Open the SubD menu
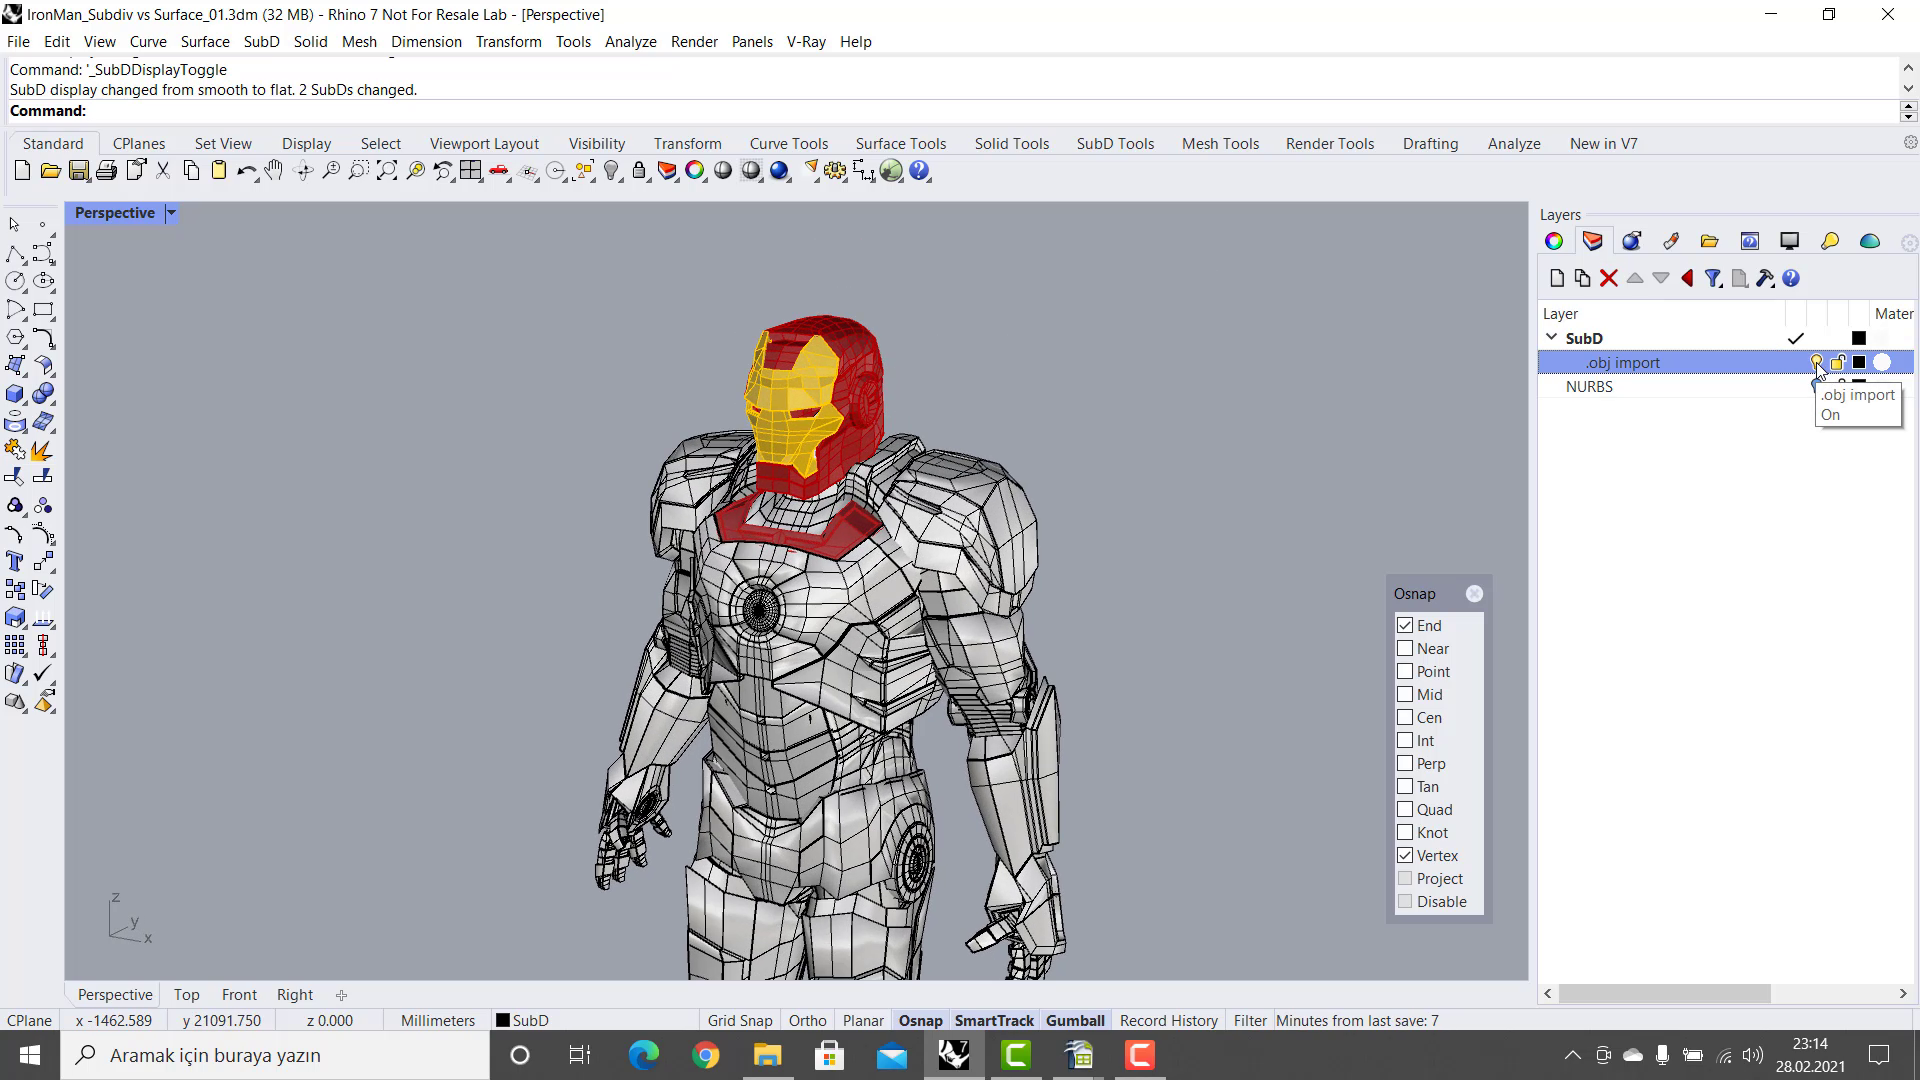The height and width of the screenshot is (1080, 1920). [261, 42]
